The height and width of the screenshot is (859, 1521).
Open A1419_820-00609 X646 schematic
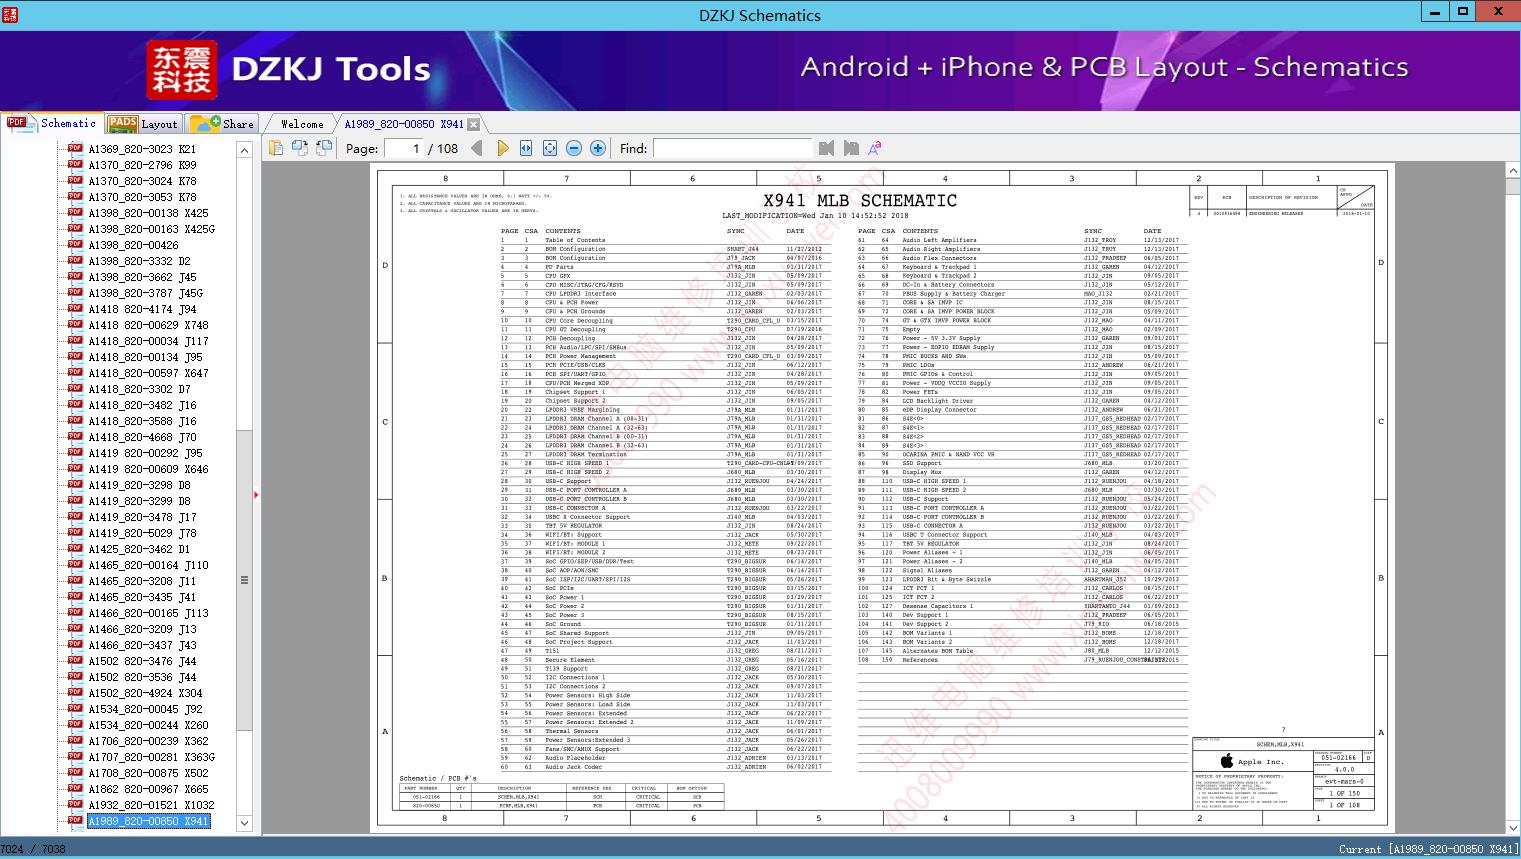pos(148,469)
